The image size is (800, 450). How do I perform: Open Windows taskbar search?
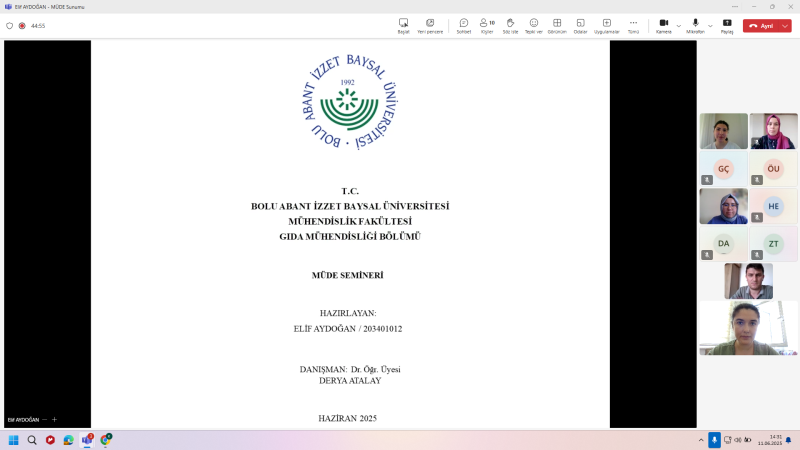pos(32,440)
